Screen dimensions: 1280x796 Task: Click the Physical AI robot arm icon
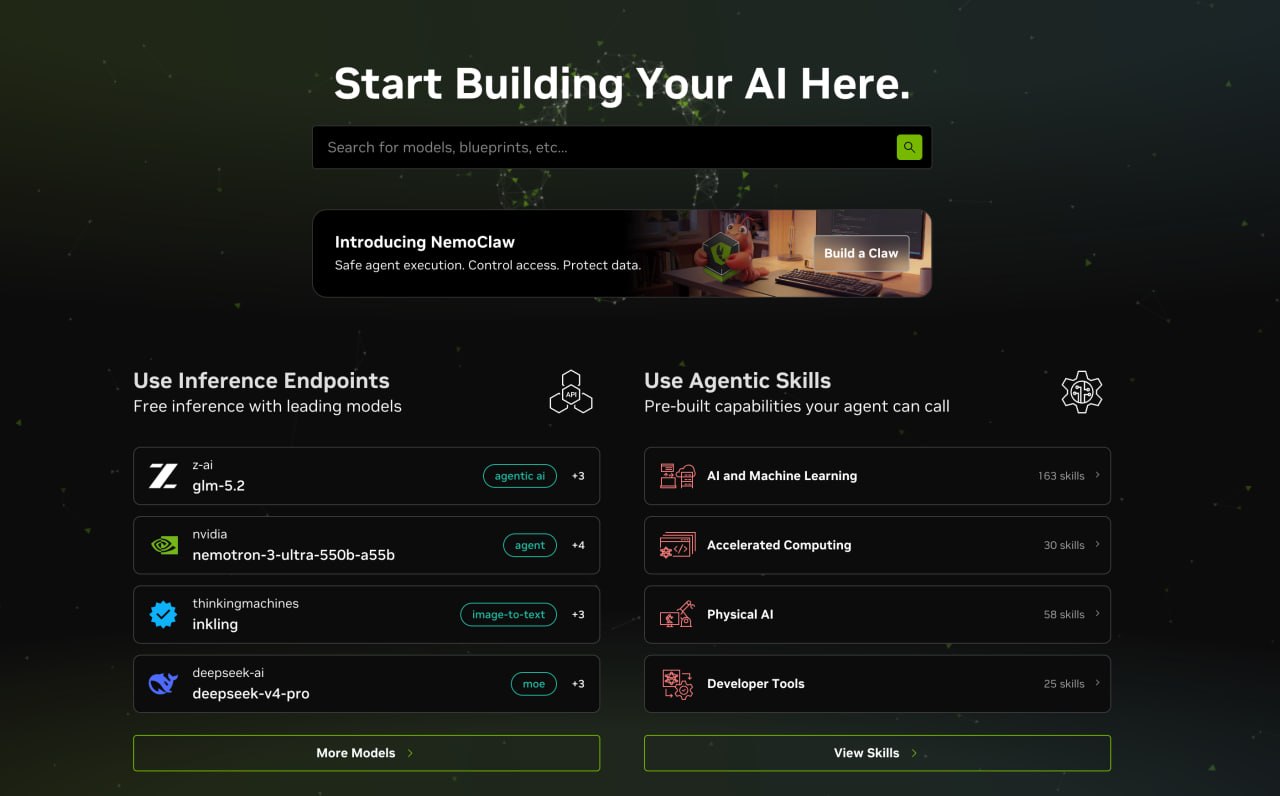(677, 614)
